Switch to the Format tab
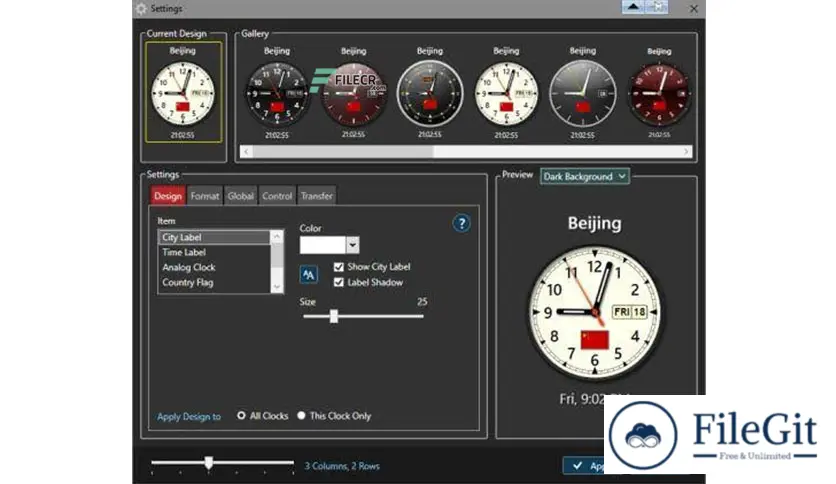836x484 pixels. (x=205, y=196)
